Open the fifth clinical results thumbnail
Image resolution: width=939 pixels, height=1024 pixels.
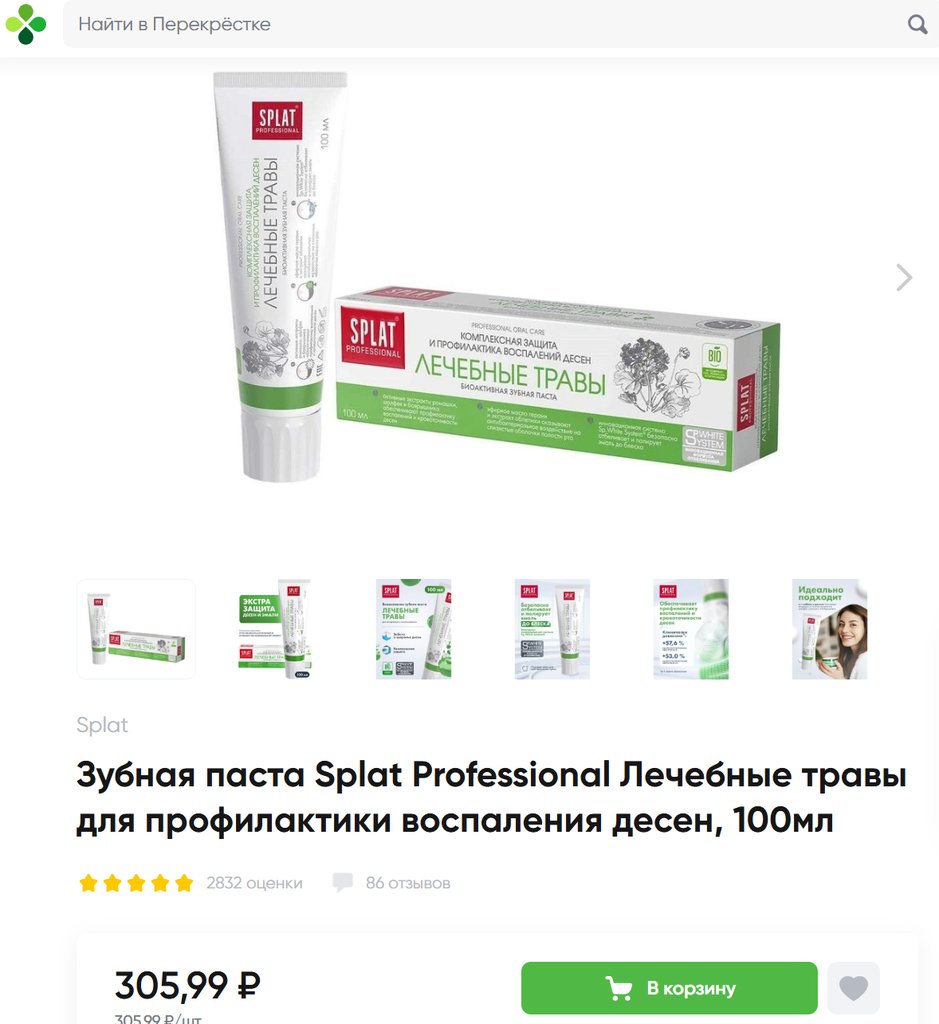691,629
